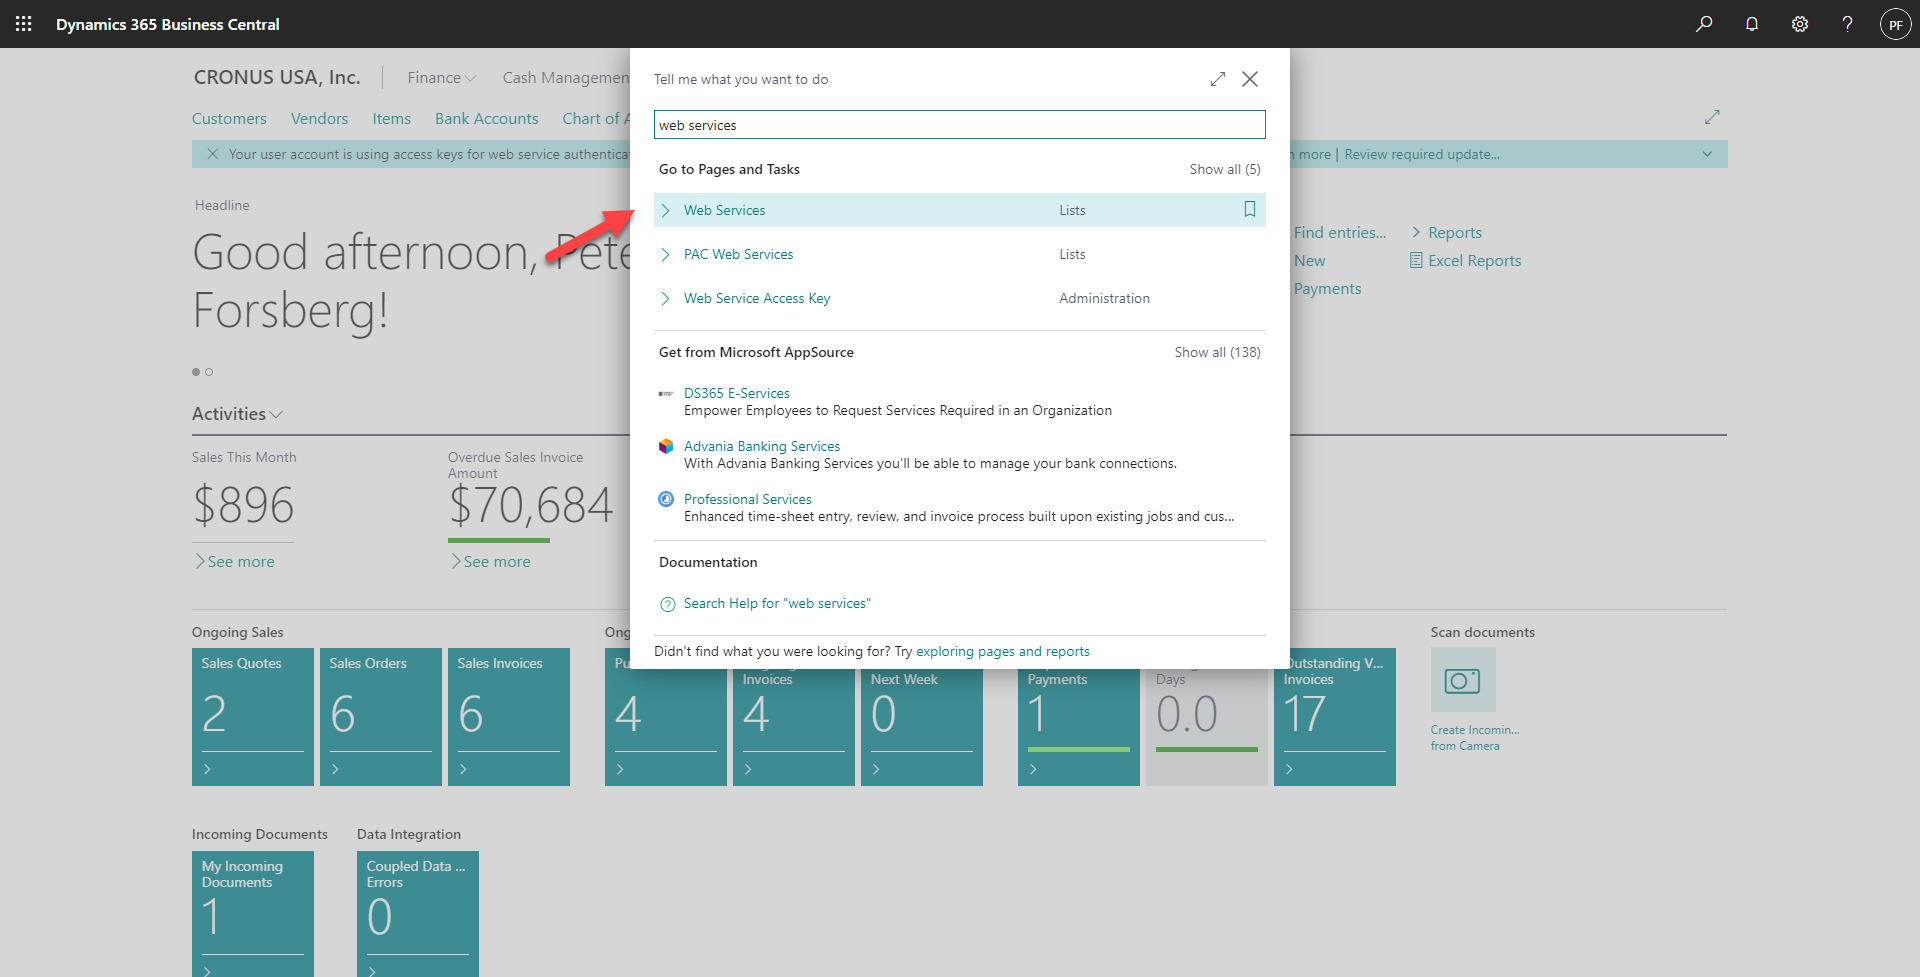
Task: Select the second headline page dot
Action: 209,372
